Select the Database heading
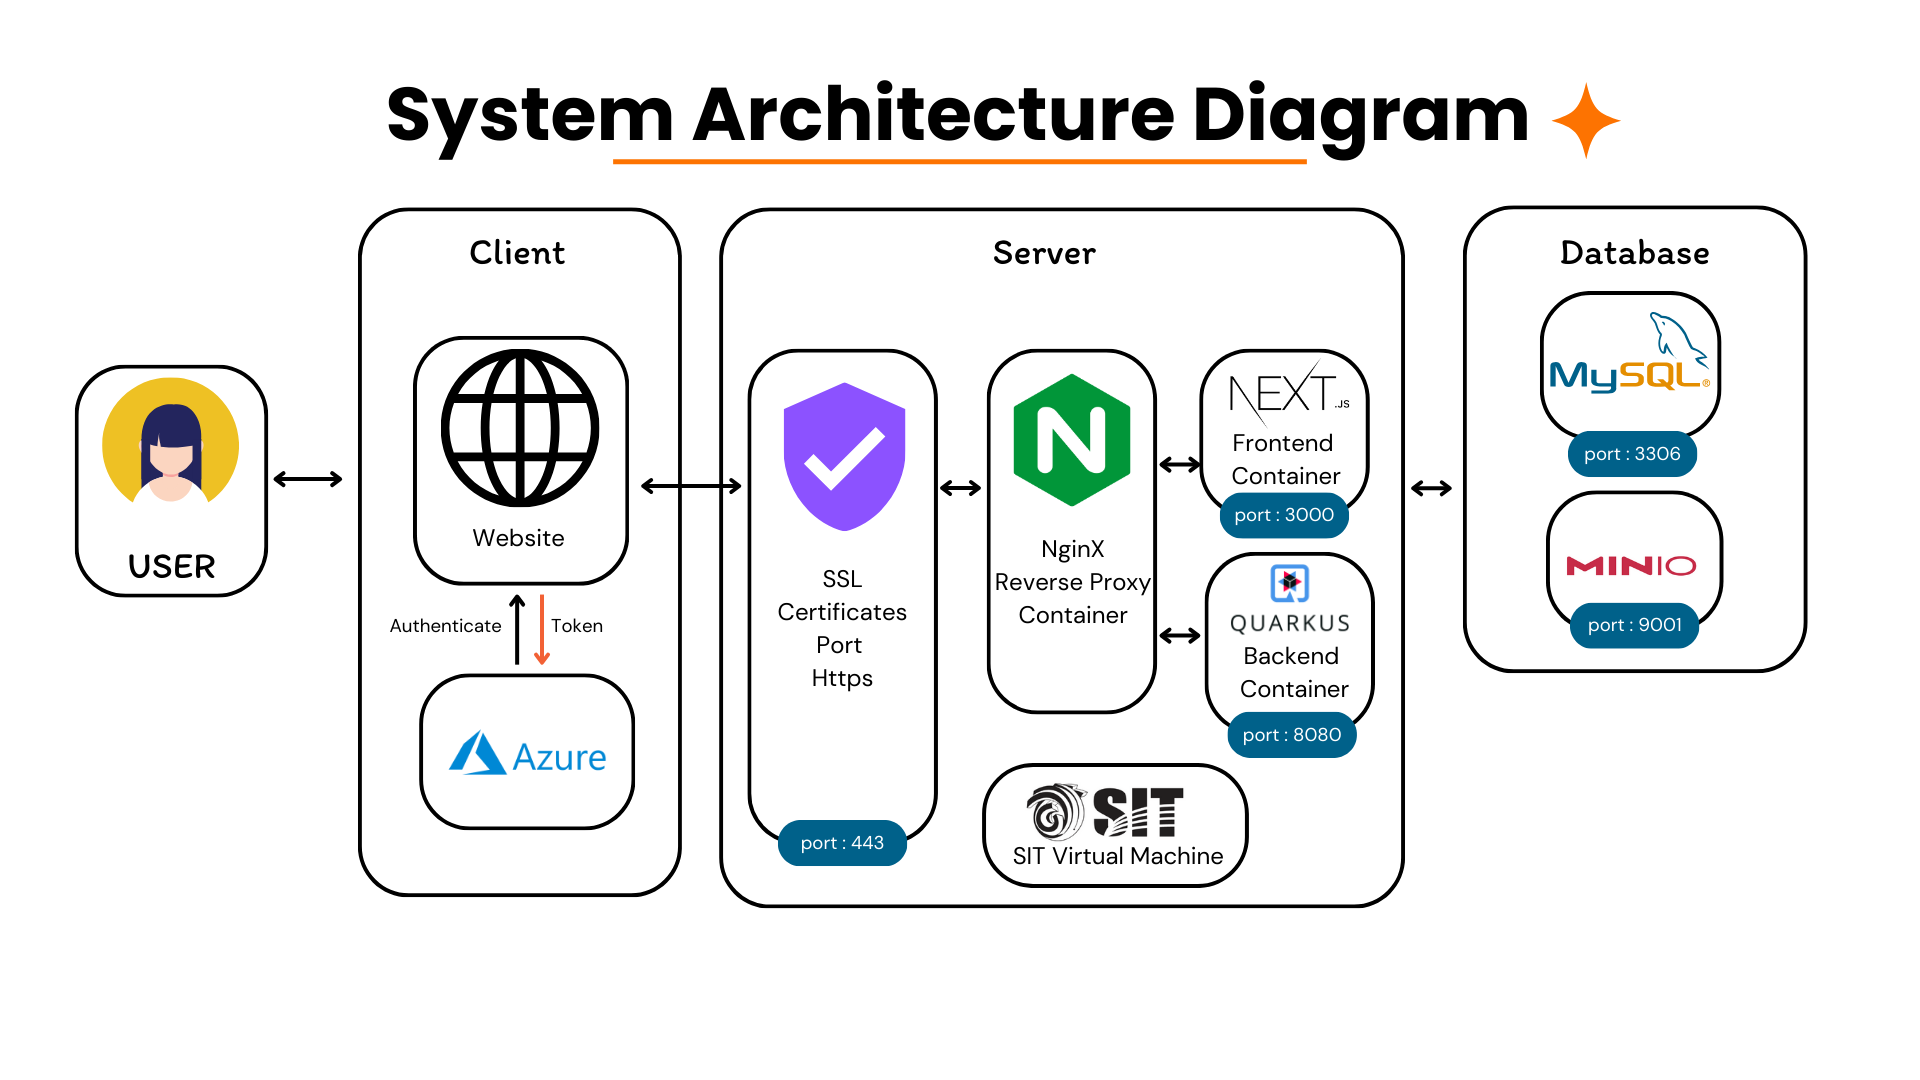The image size is (1920, 1080). [x=1635, y=253]
